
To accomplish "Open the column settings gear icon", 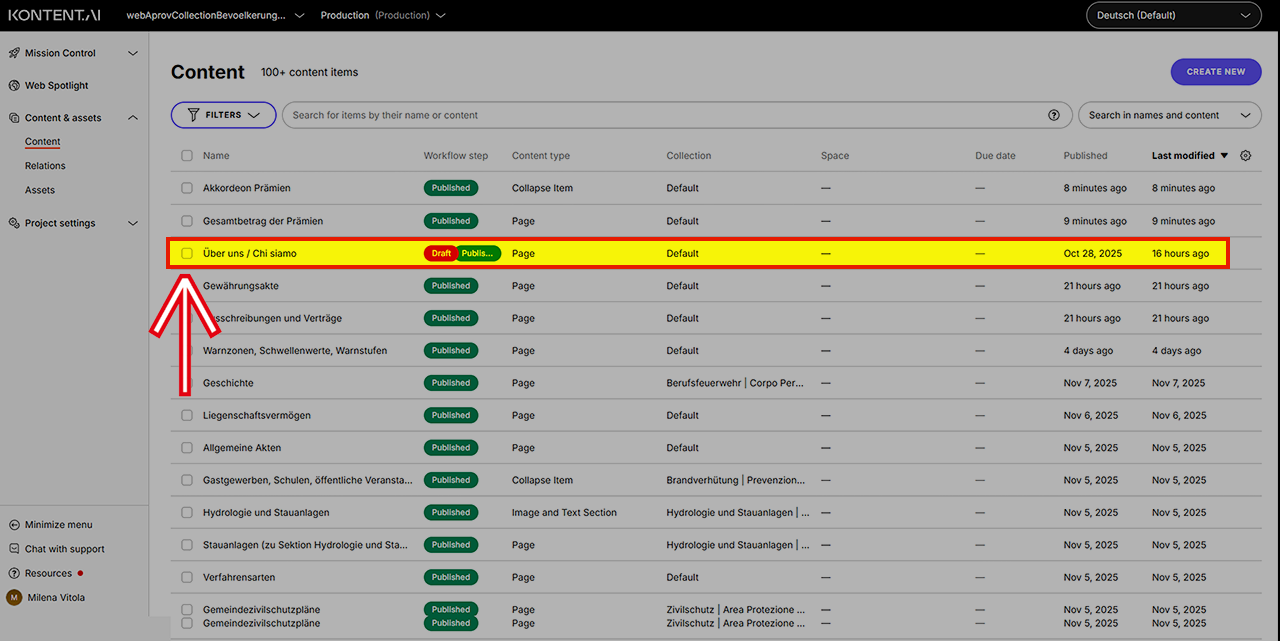I will (1245, 156).
